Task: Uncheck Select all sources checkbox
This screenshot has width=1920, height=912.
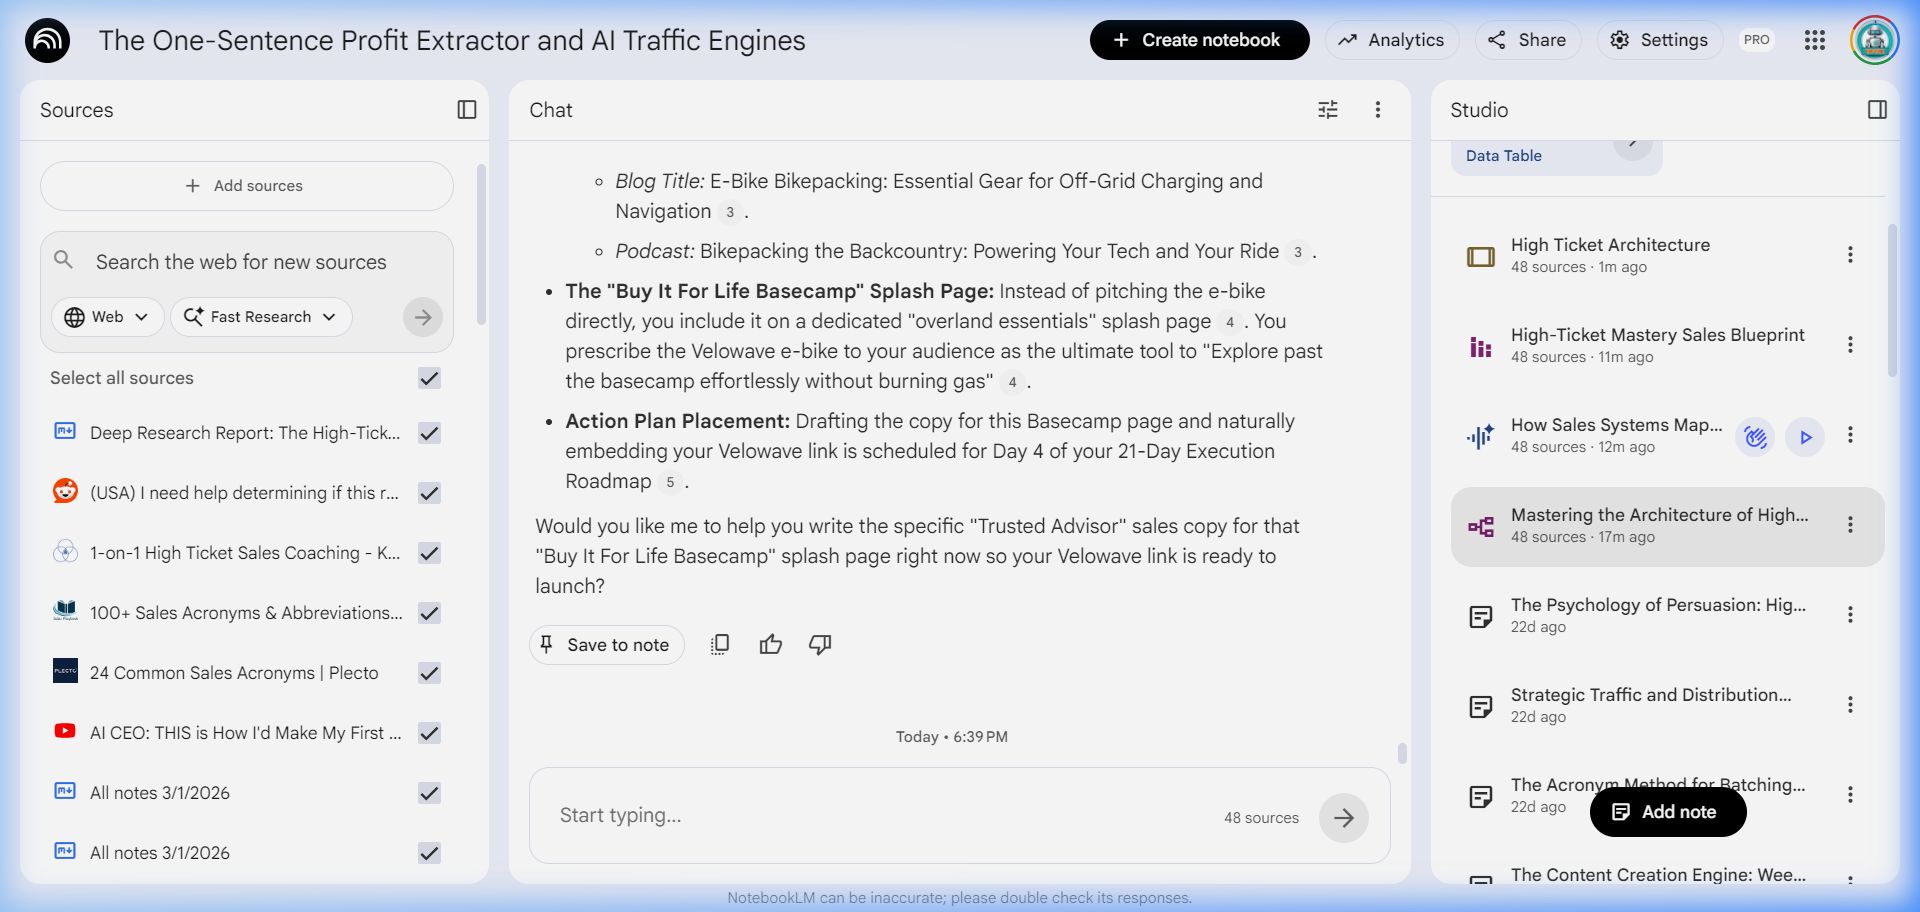Action: click(x=429, y=378)
